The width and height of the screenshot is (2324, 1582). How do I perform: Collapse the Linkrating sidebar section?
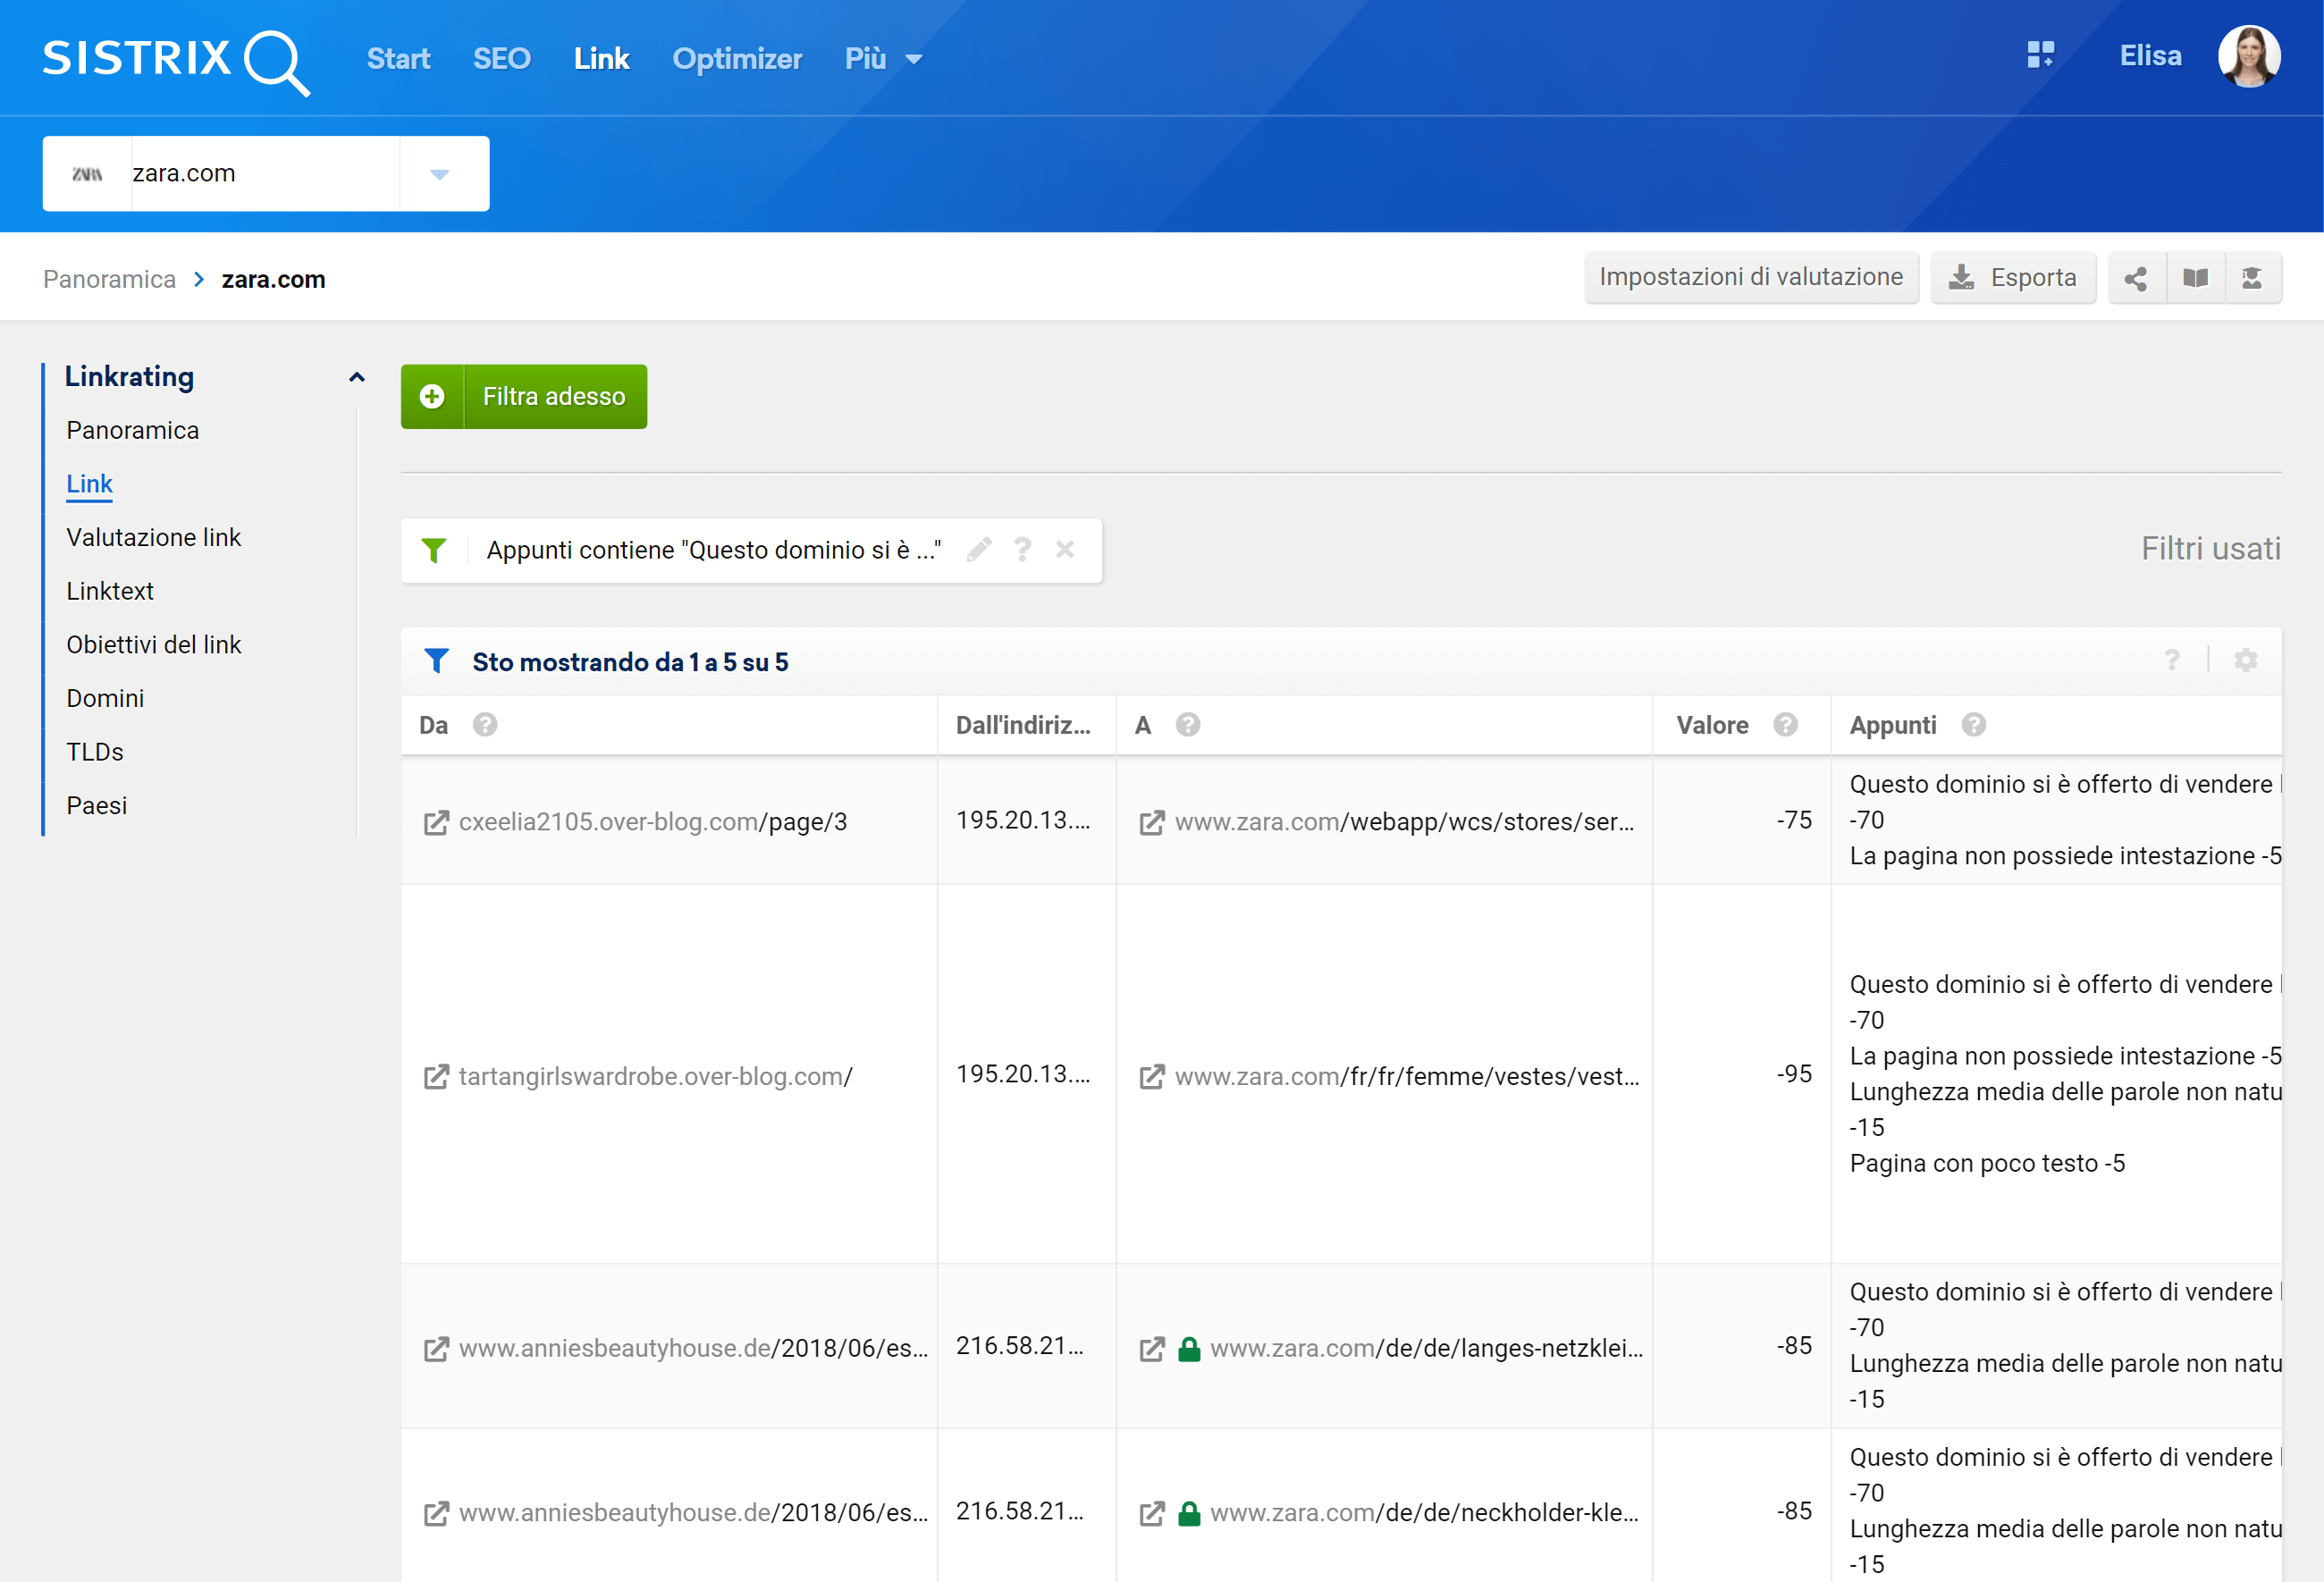coord(356,377)
